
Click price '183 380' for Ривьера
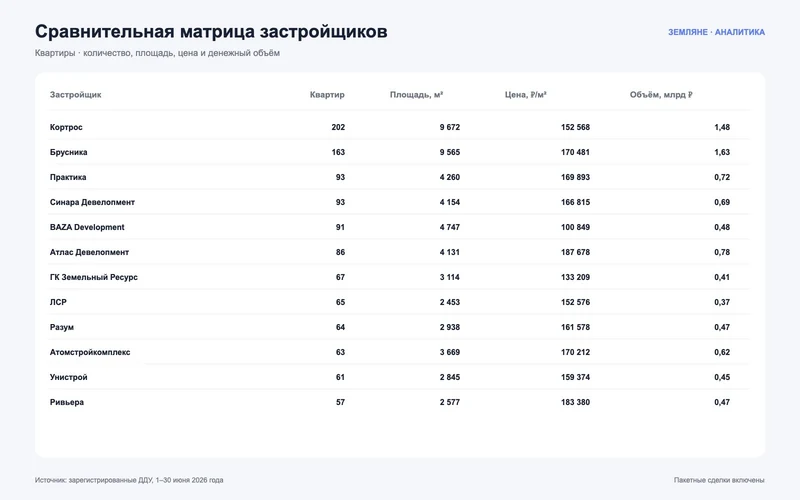pyautogui.click(x=576, y=402)
